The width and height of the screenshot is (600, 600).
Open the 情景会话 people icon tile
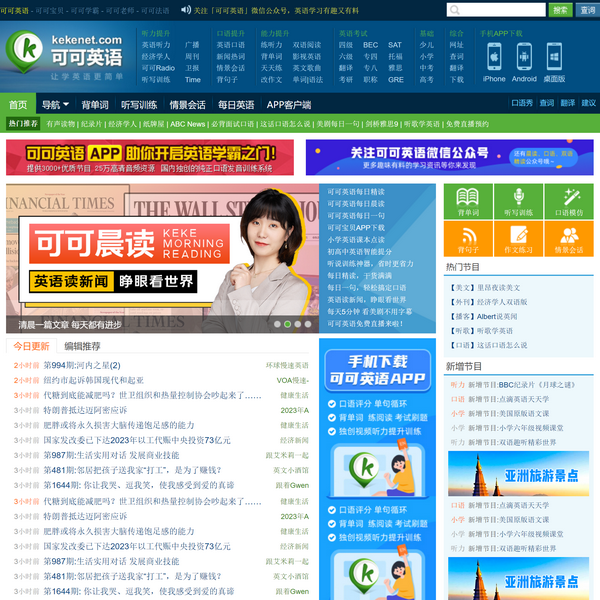pos(569,238)
